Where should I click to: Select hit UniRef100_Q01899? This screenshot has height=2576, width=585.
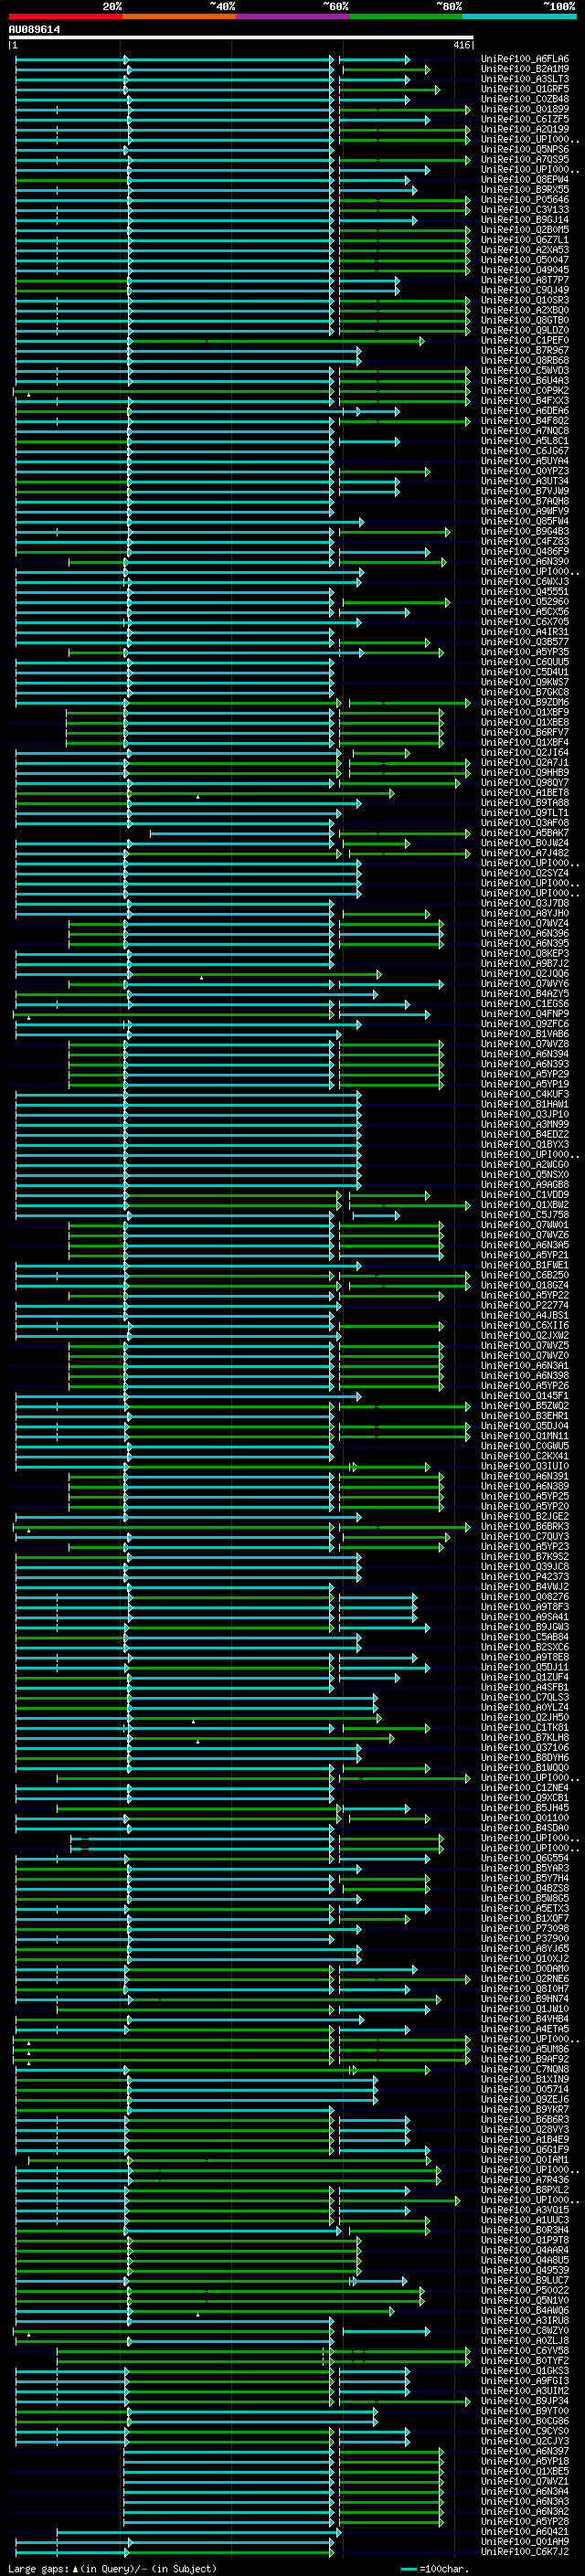525,109
